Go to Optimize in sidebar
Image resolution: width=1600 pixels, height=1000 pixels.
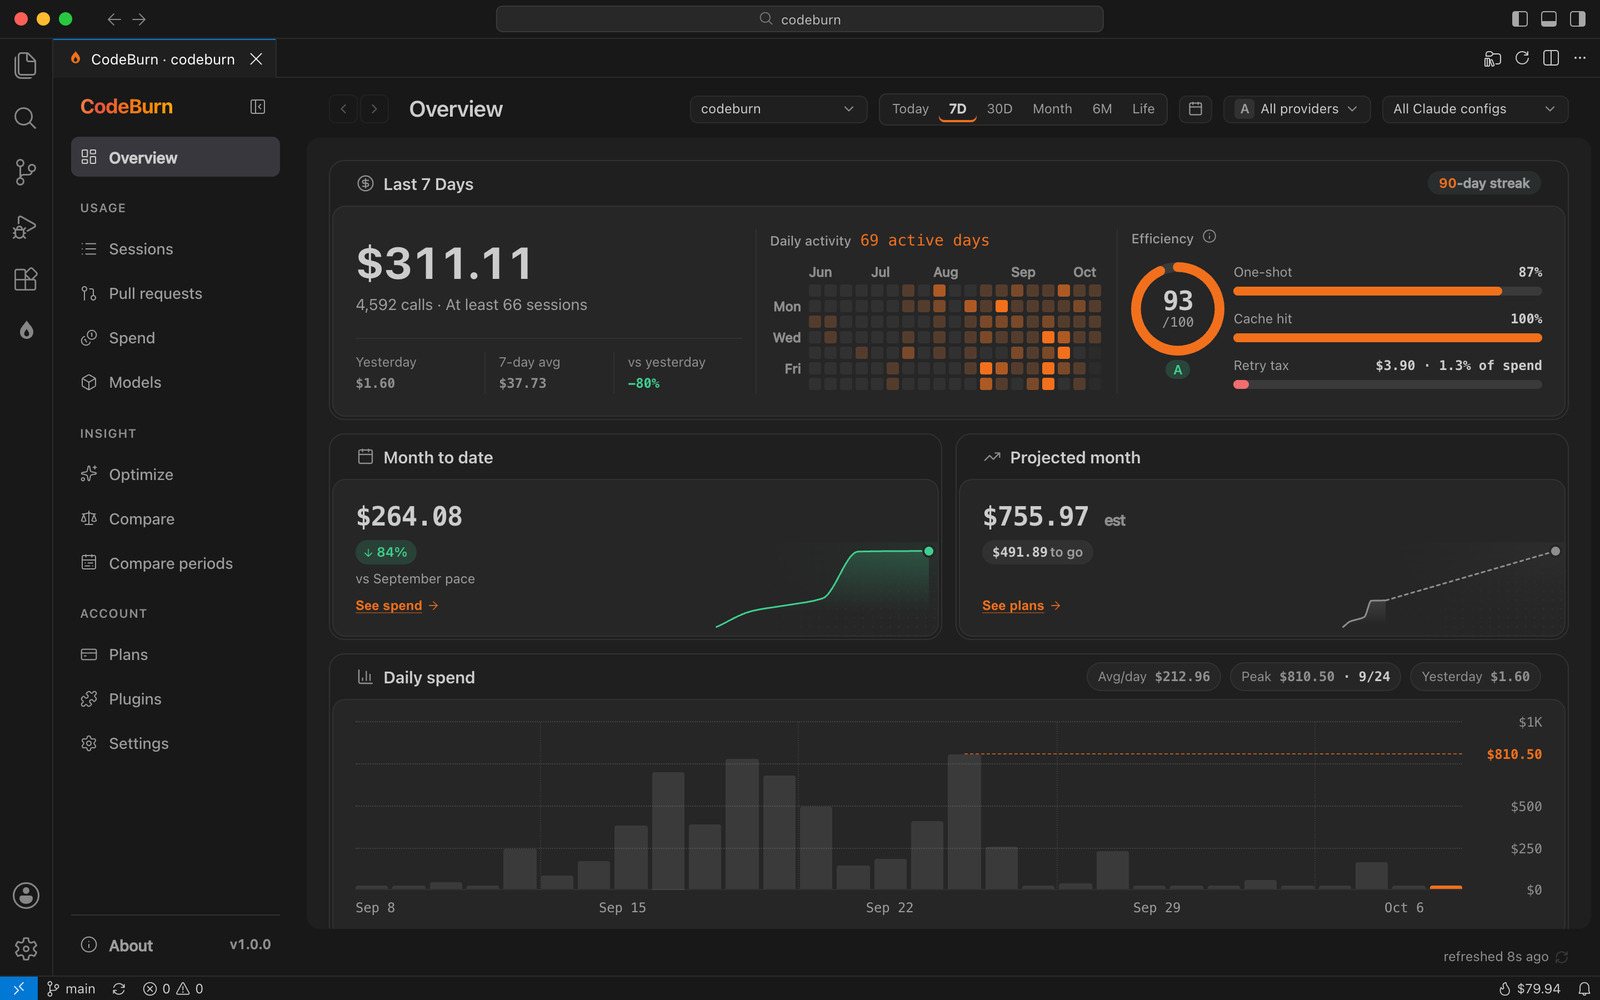coord(175,474)
